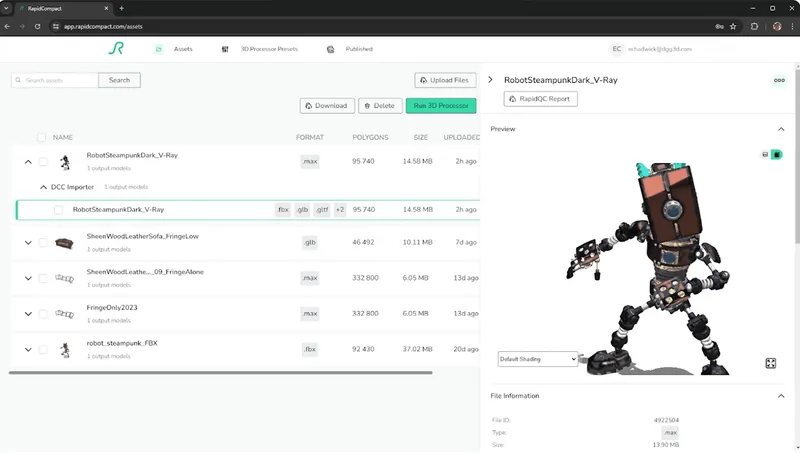
Task: Tick the checkbox for the RobotSteampunkDark_V-Ray output model
Action: [x=58, y=210]
